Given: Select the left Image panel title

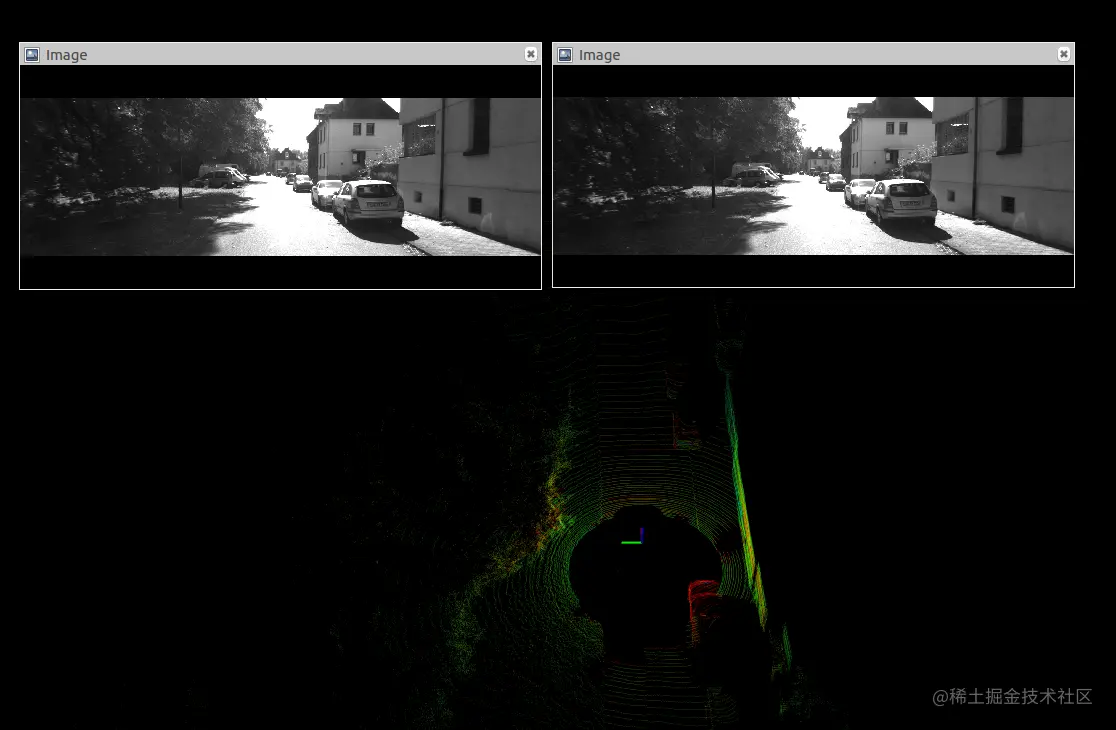Looking at the screenshot, I should (66, 55).
